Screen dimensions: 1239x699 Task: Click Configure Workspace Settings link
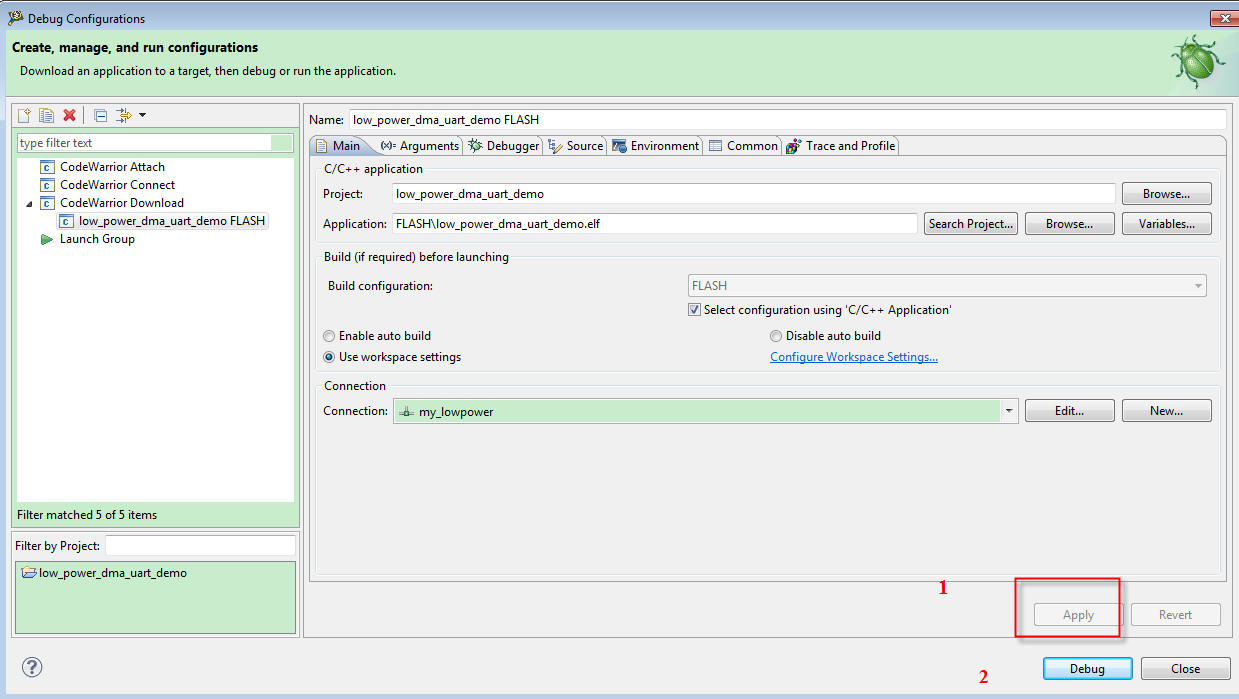[854, 357]
